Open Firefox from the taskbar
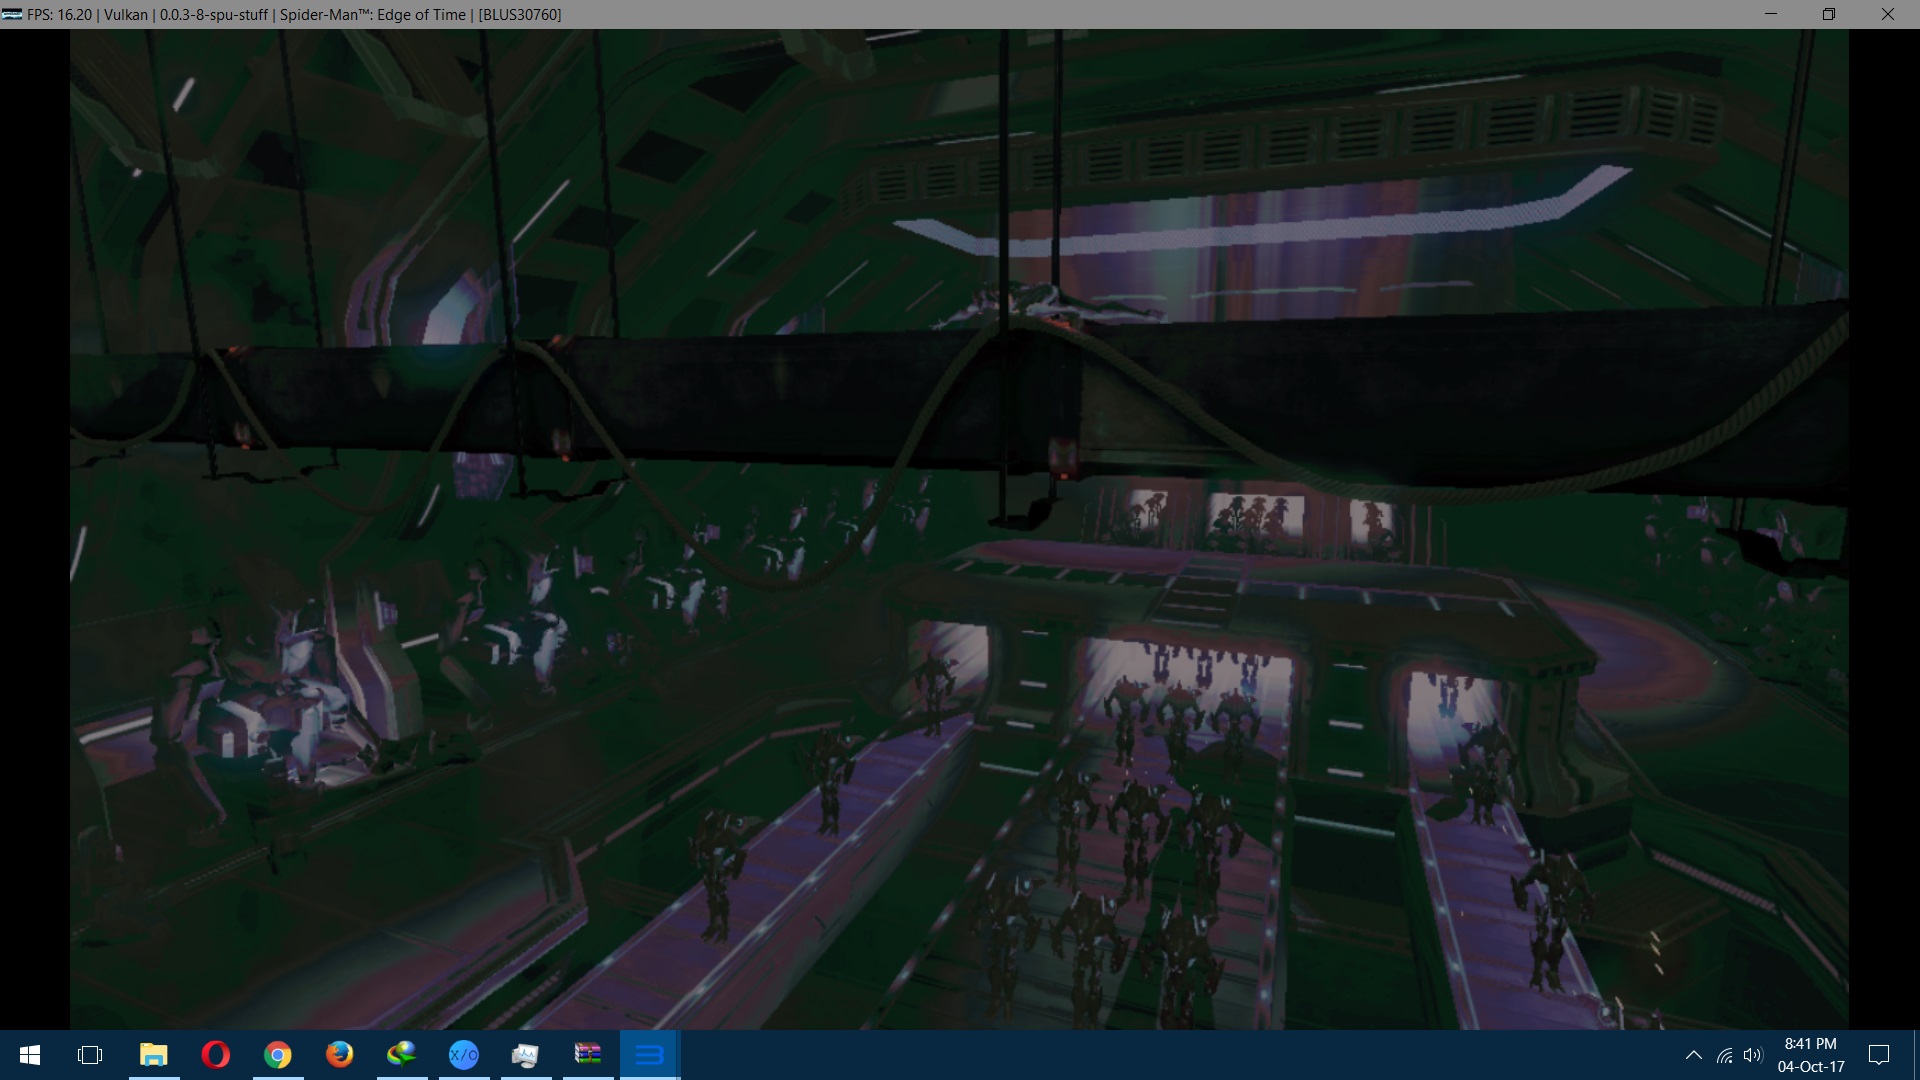This screenshot has height=1080, width=1920. tap(339, 1055)
